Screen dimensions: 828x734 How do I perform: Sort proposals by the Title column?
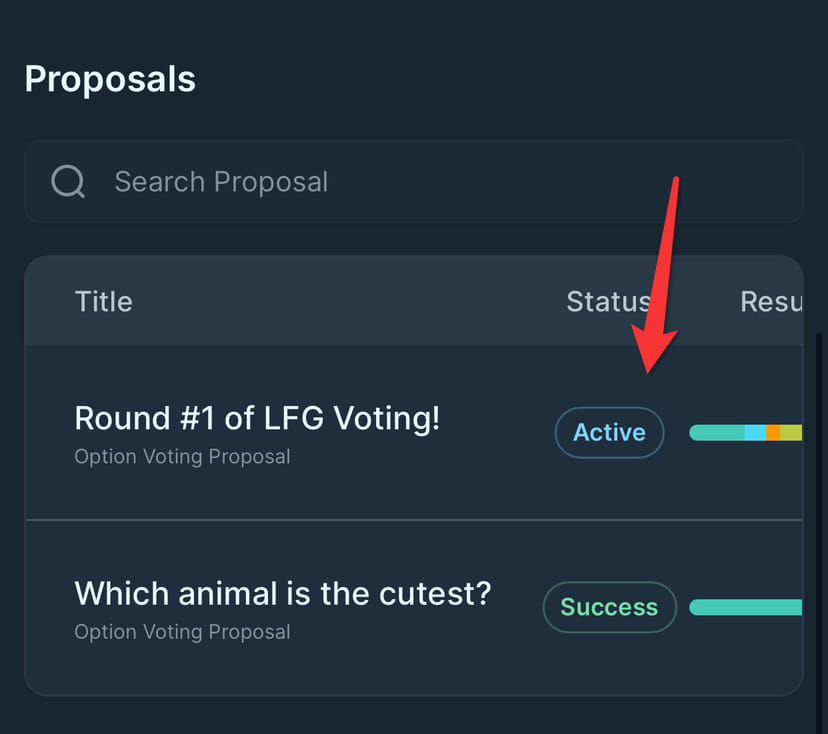point(103,301)
